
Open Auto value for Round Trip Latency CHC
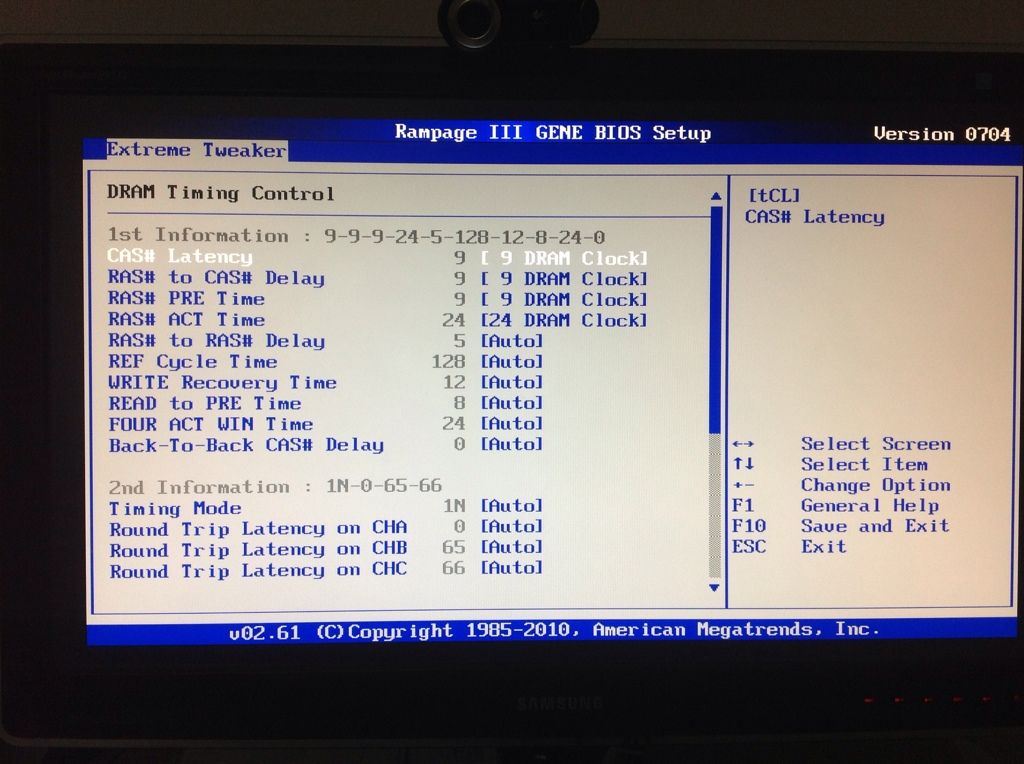512,569
